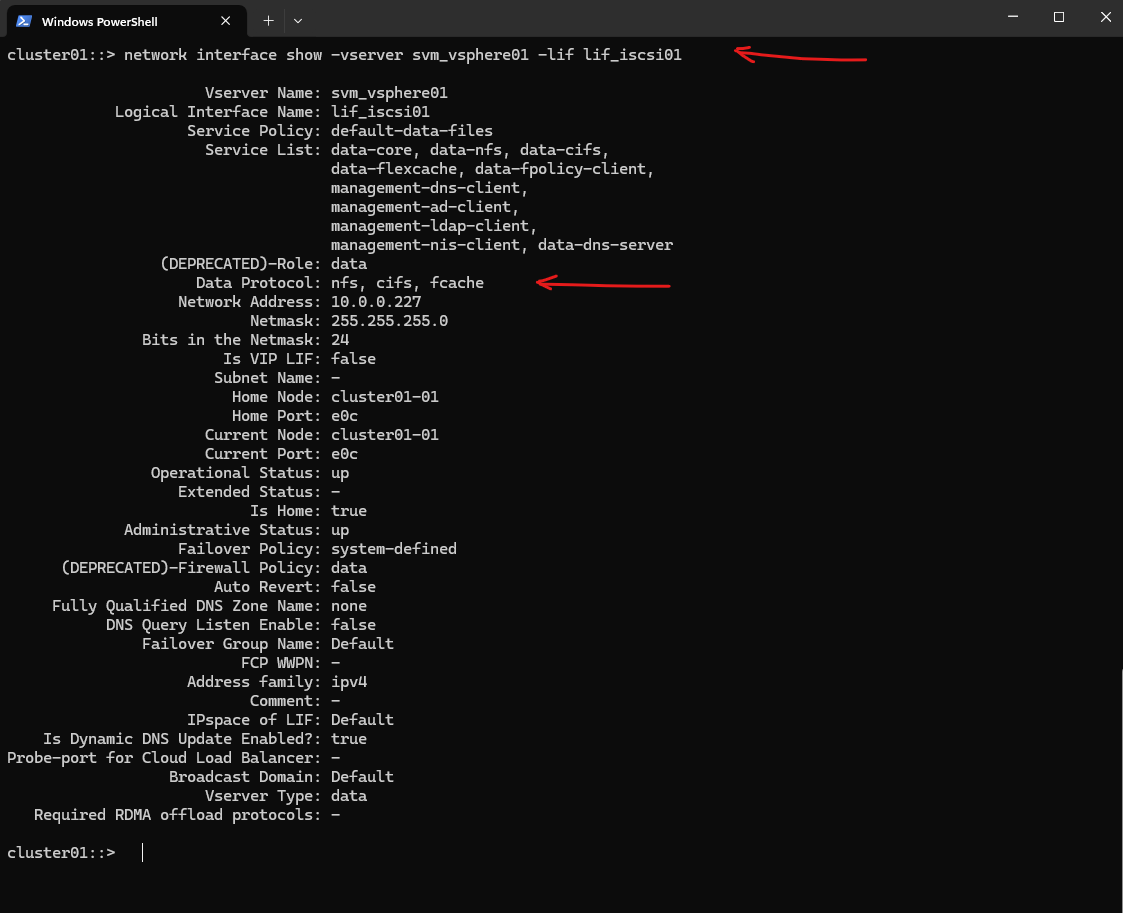The width and height of the screenshot is (1123, 913).
Task: Click the Data Protocol value nfs, cifs, fcache
Action: click(407, 283)
